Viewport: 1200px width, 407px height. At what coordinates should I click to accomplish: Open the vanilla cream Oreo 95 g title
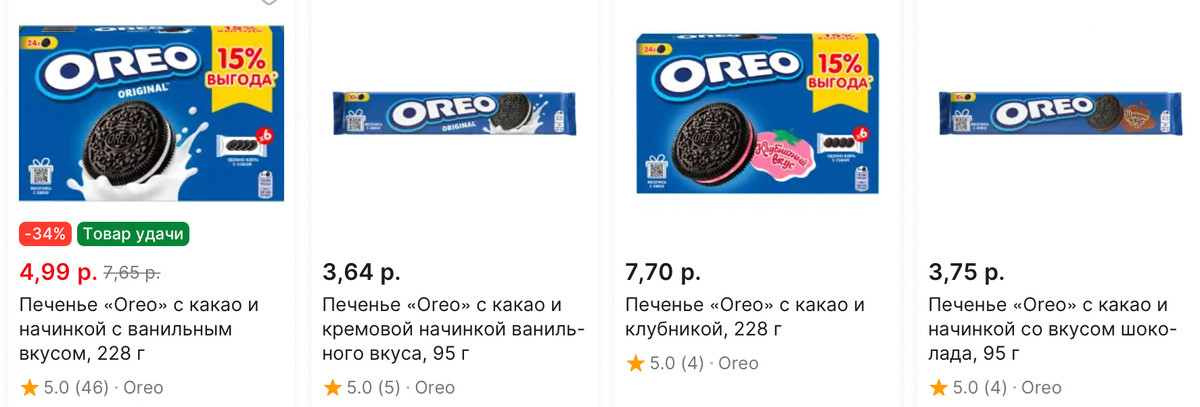(x=453, y=329)
